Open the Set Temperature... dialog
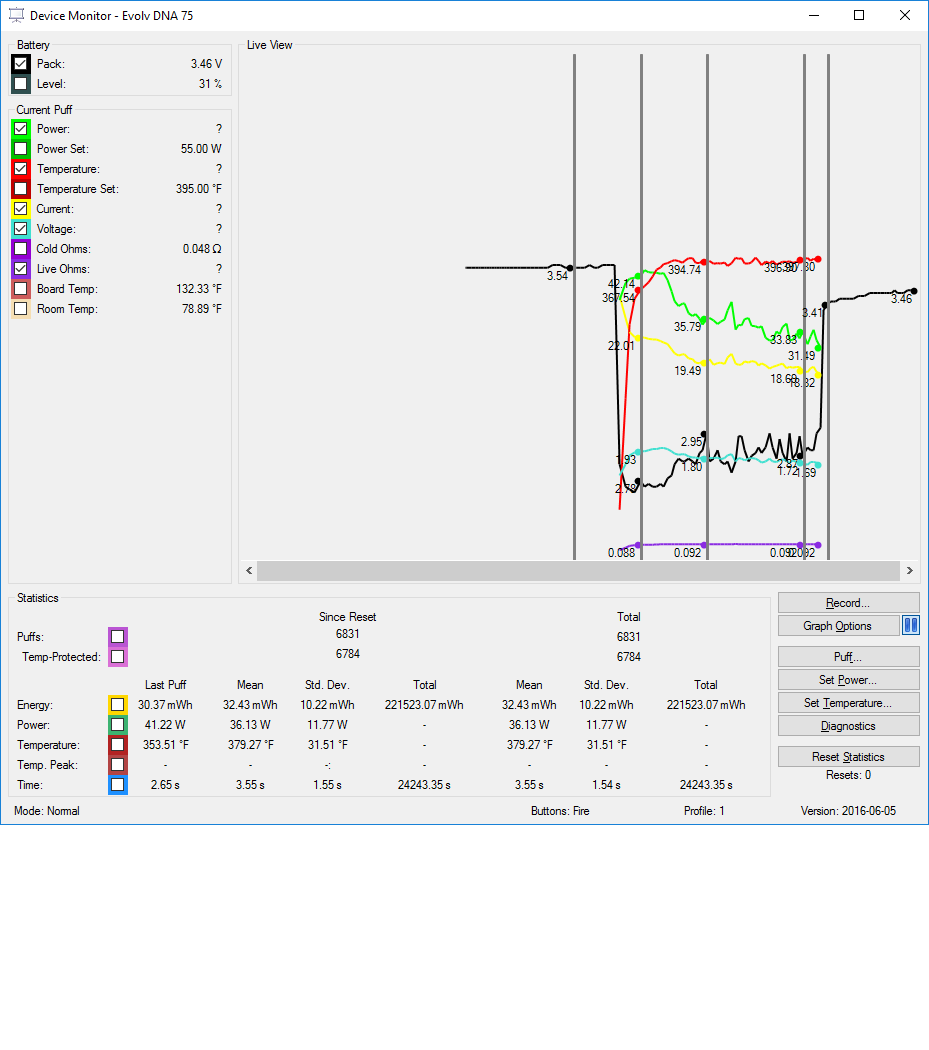The width and height of the screenshot is (929, 1050). coord(848,703)
